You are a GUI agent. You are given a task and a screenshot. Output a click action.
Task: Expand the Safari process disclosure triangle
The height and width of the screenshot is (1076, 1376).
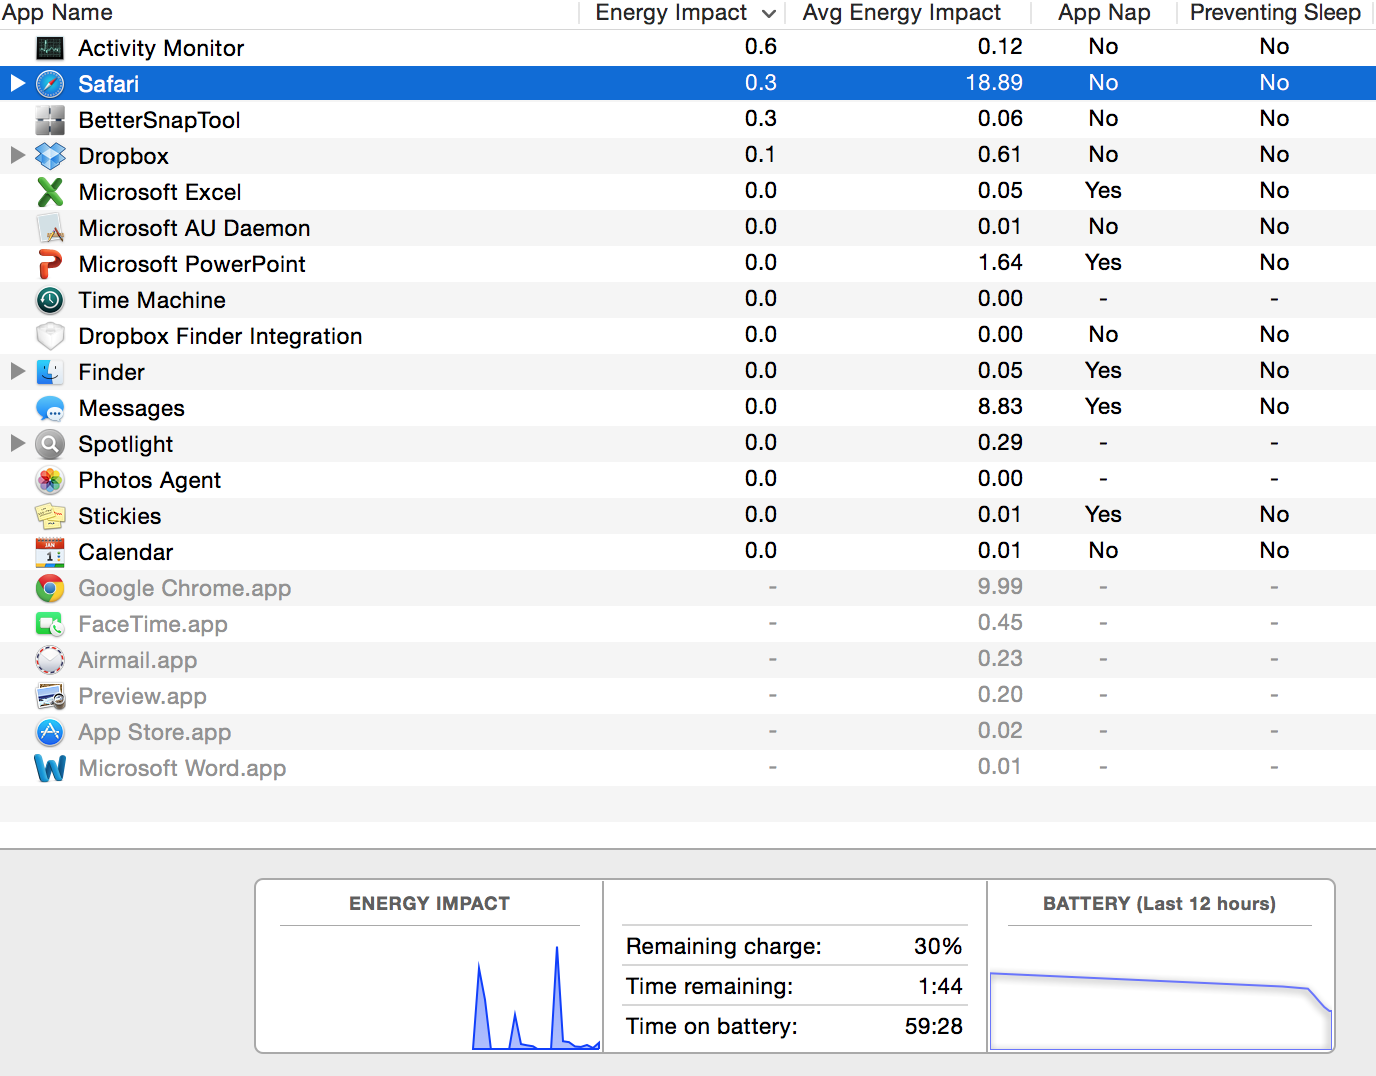click(17, 83)
